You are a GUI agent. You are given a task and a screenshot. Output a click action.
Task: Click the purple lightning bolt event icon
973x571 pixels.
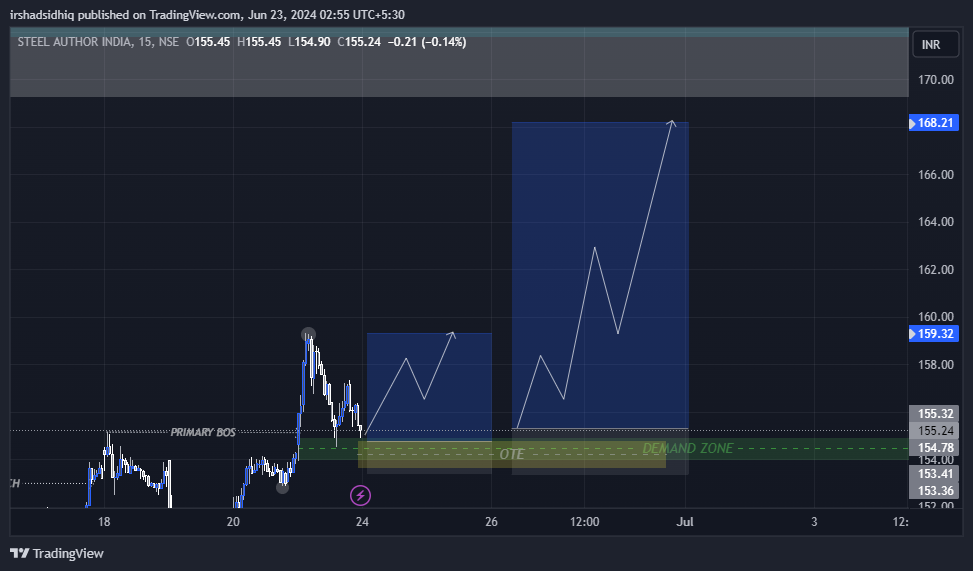point(361,495)
